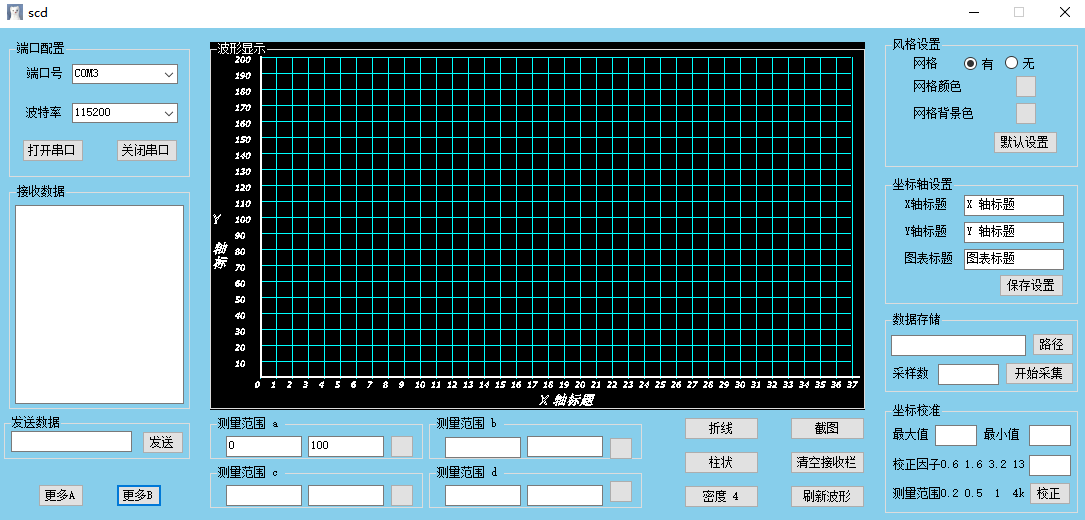This screenshot has height=520, width=1085.
Task: Click the 密度 4 button
Action: click(721, 496)
